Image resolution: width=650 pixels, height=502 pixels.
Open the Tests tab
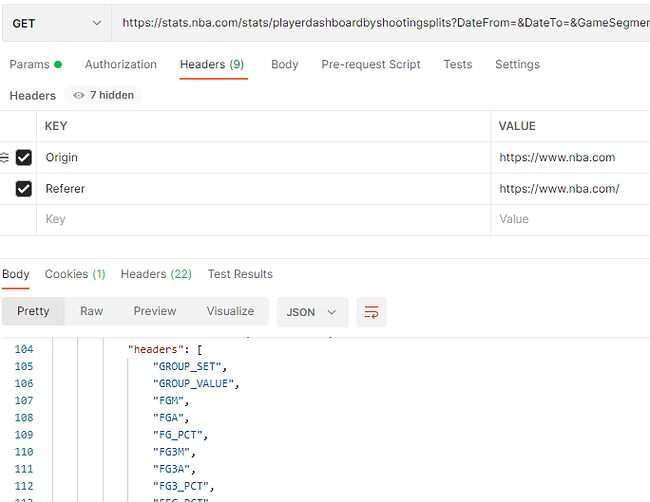coord(457,64)
